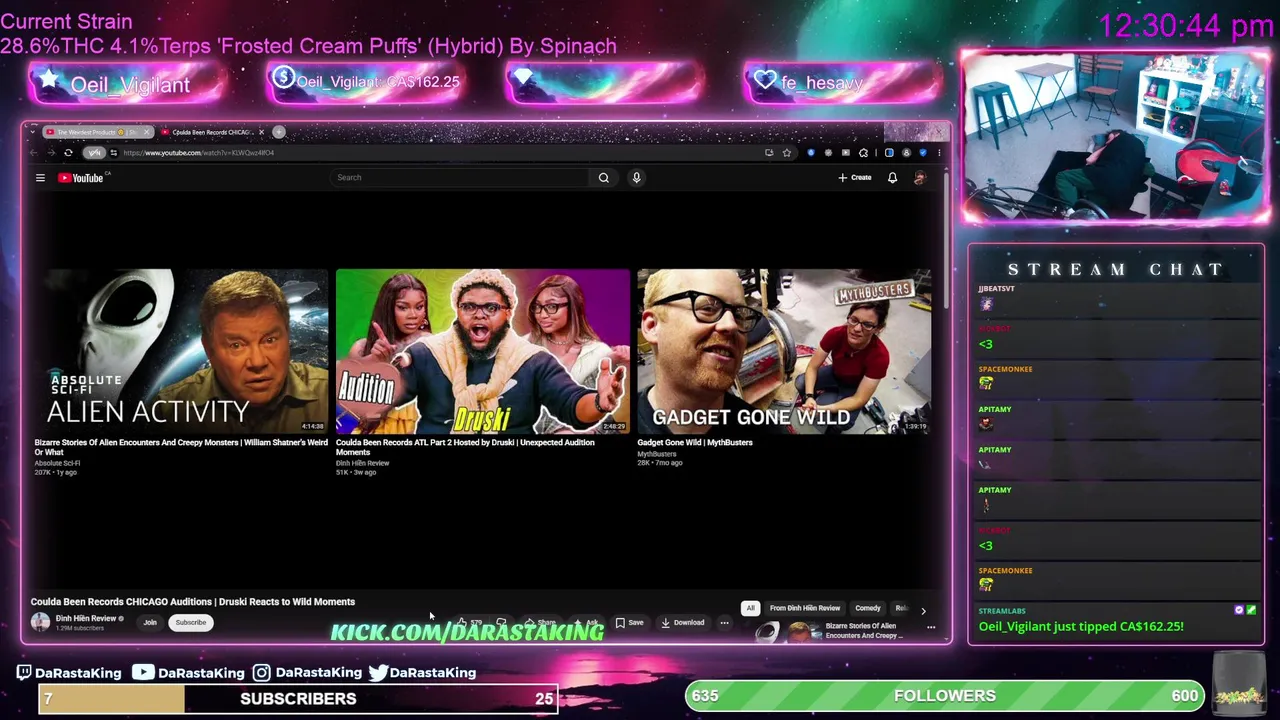Download the current video
1280x720 pixels.
pyautogui.click(x=682, y=622)
